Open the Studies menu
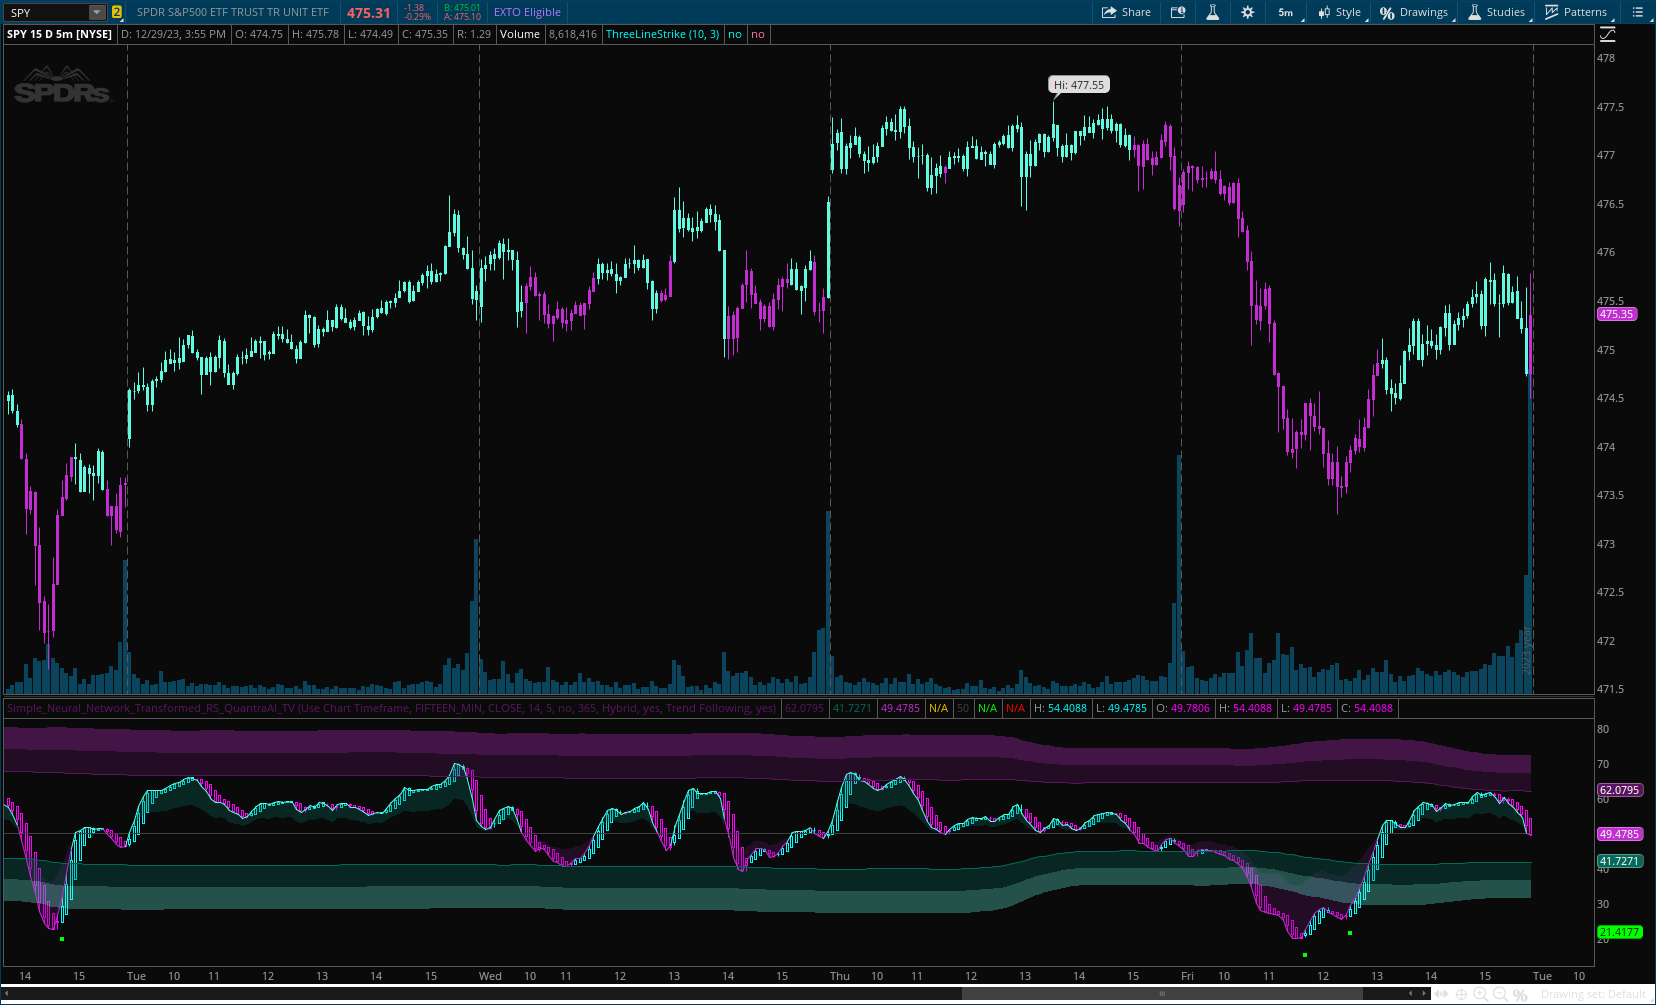This screenshot has height=1005, width=1656. (1497, 12)
